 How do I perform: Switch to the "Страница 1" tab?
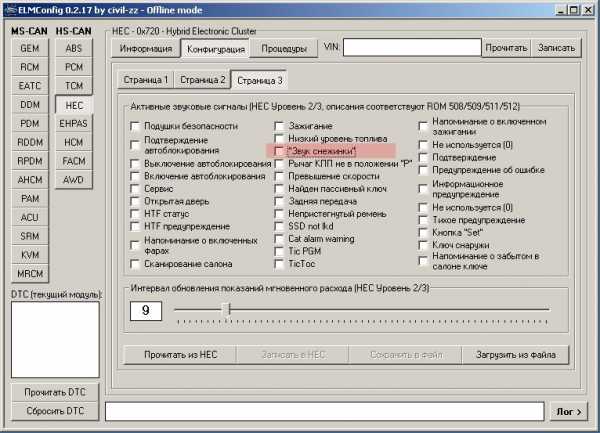(146, 80)
